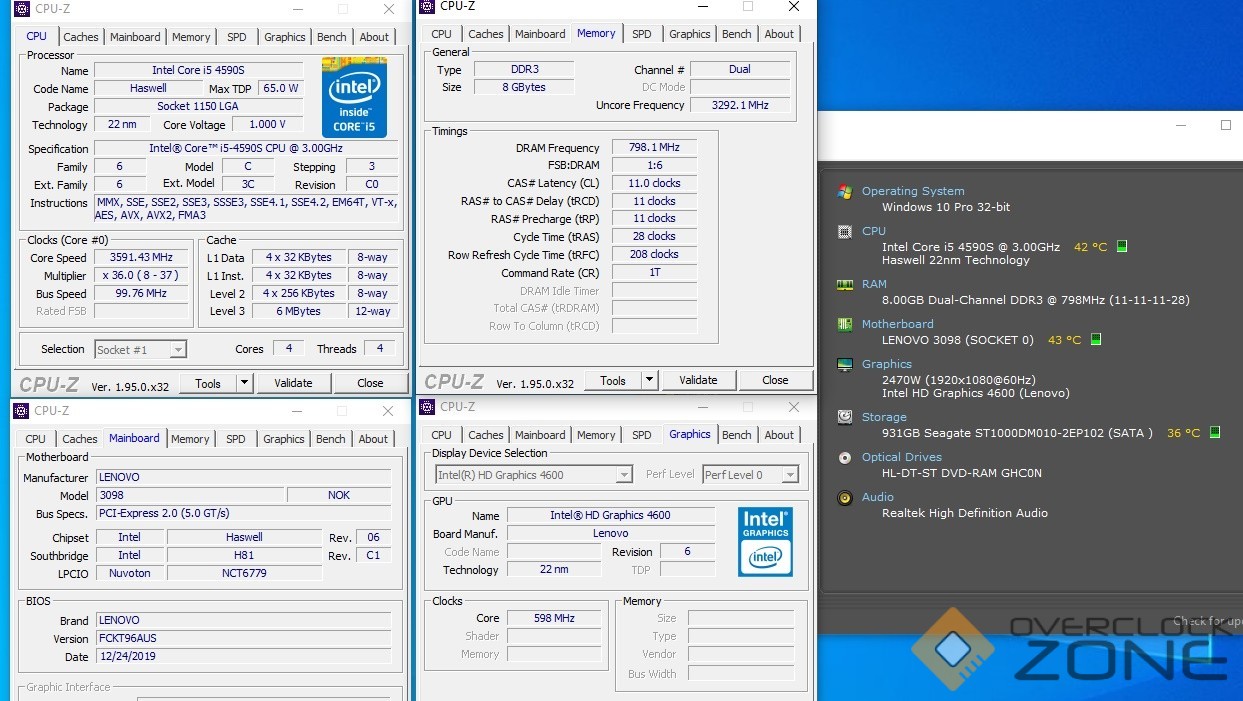Viewport: 1243px width, 701px height.
Task: Switch to the Caches tab in CPU window
Action: click(81, 37)
